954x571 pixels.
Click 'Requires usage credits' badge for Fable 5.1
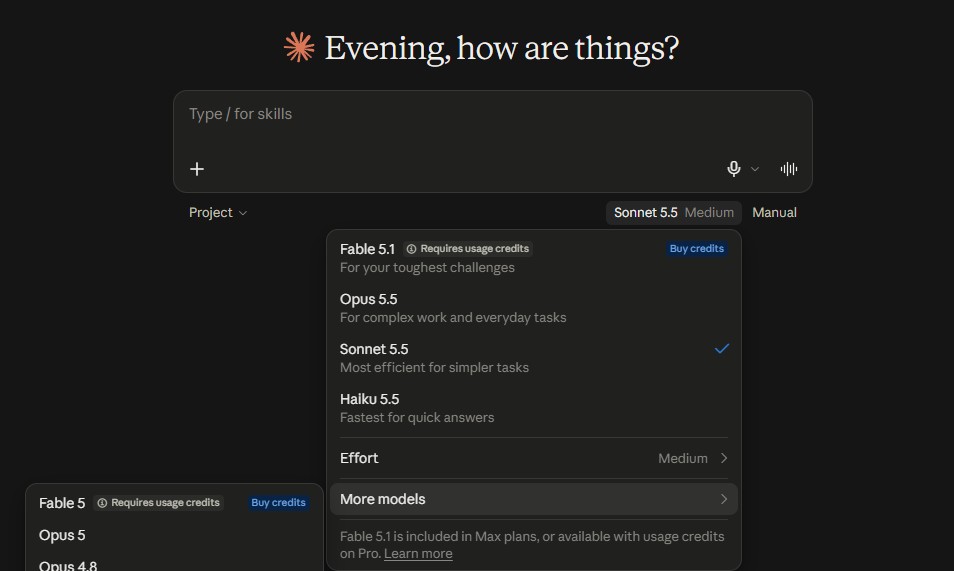(468, 248)
